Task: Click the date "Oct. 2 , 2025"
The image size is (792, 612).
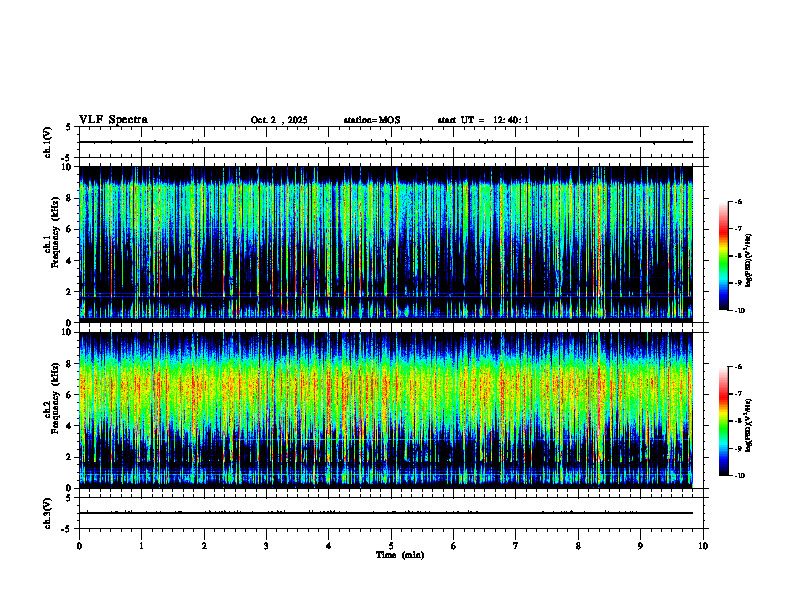Action: click(x=279, y=120)
